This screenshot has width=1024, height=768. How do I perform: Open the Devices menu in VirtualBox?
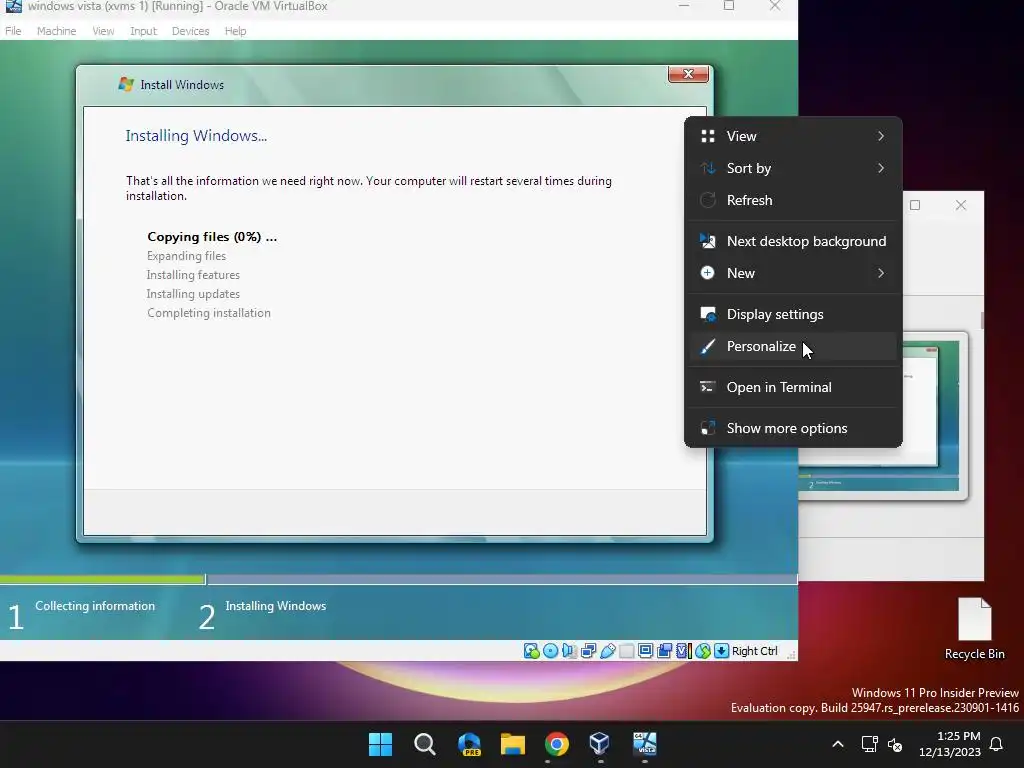coord(190,31)
